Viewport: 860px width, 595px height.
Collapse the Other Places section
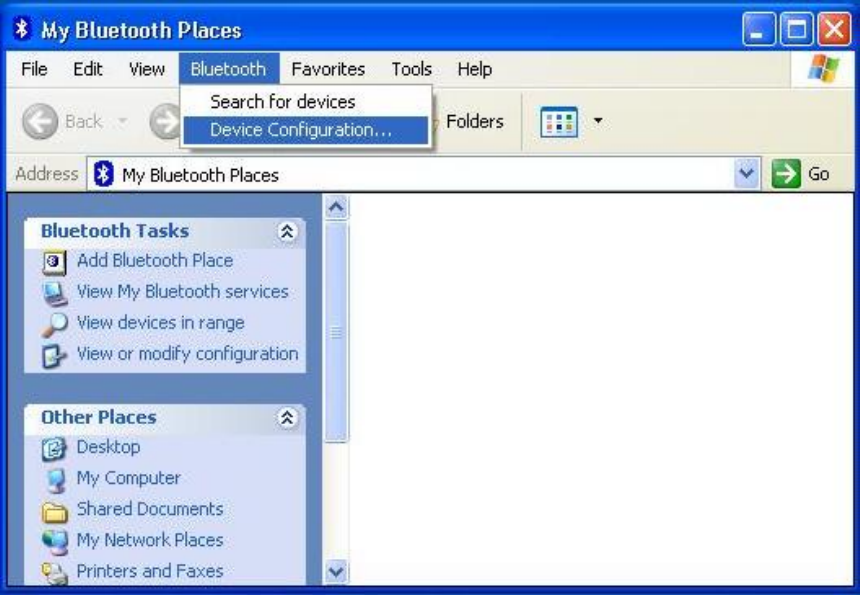pos(286,418)
